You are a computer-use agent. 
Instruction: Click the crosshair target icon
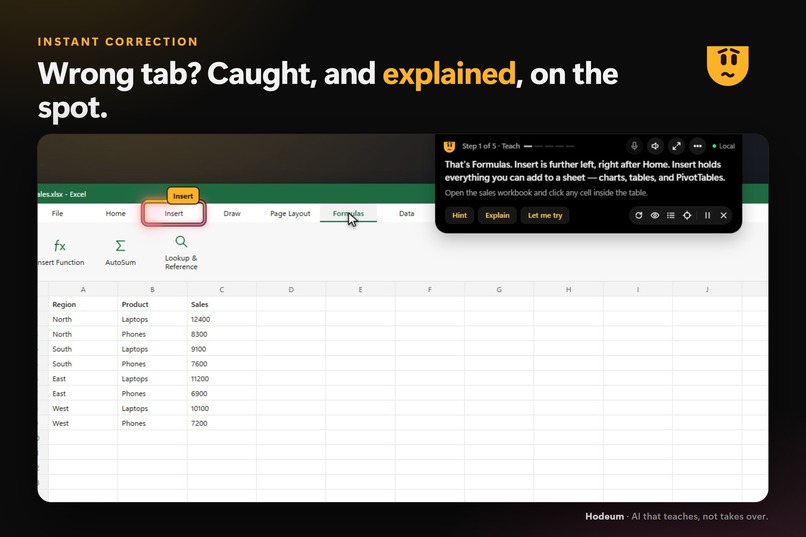(687, 215)
